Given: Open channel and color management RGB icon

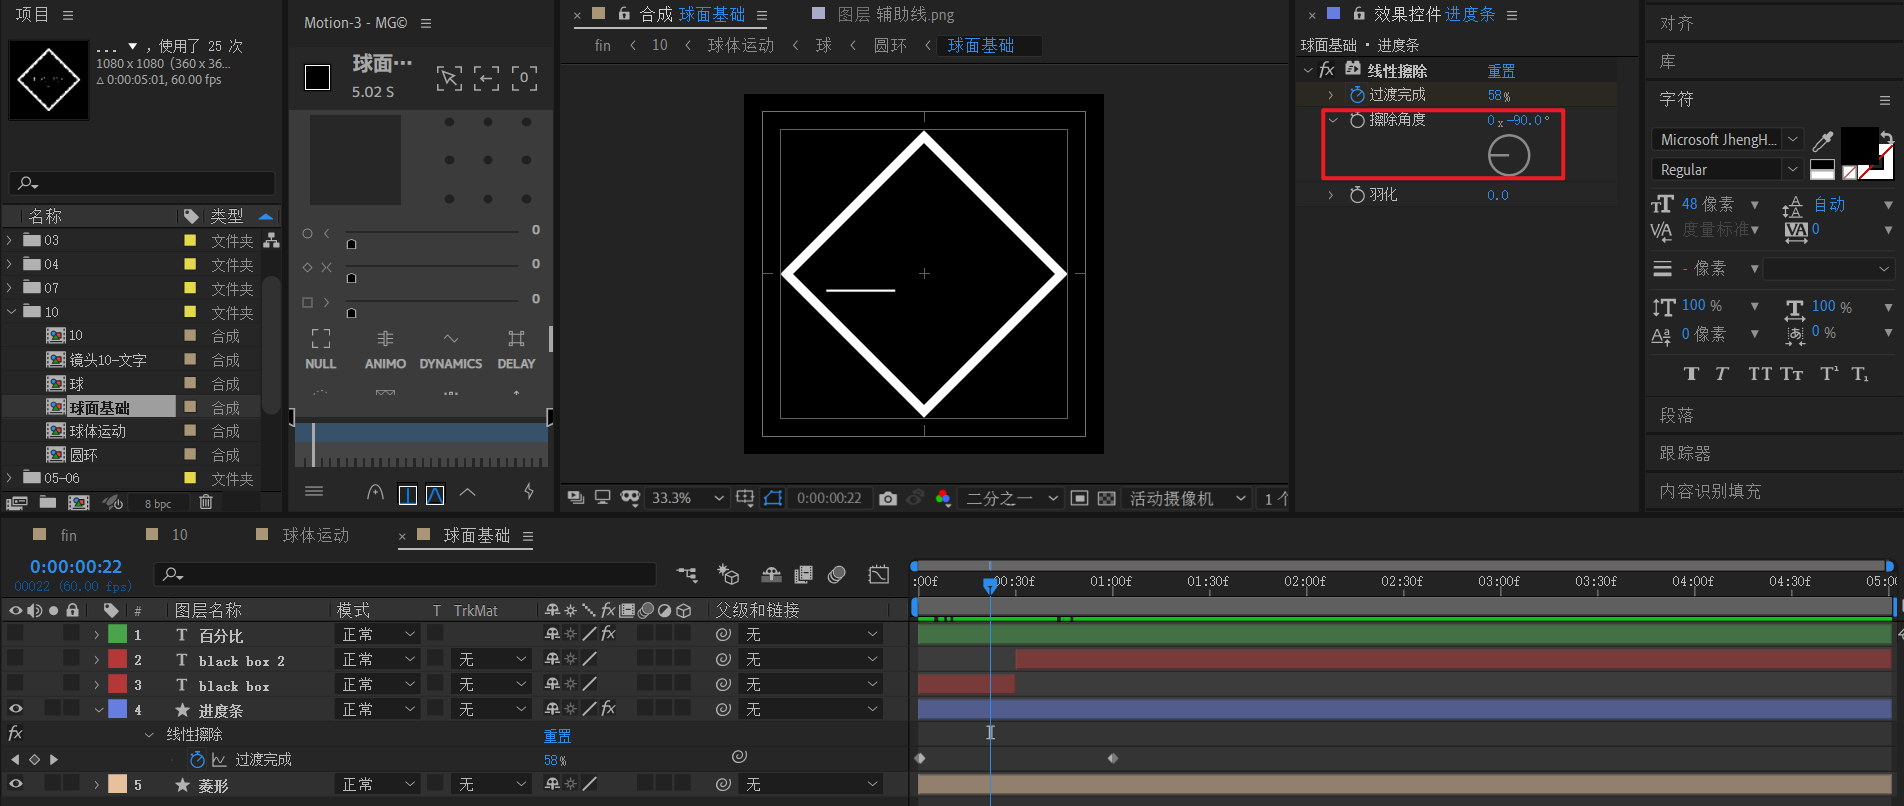Looking at the screenshot, I should pos(943,498).
